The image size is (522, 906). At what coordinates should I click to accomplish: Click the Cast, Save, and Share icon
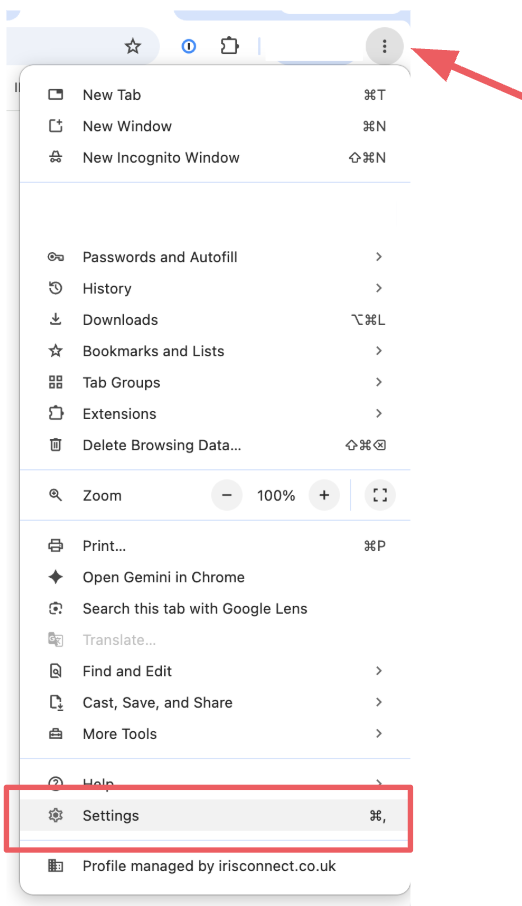click(55, 702)
